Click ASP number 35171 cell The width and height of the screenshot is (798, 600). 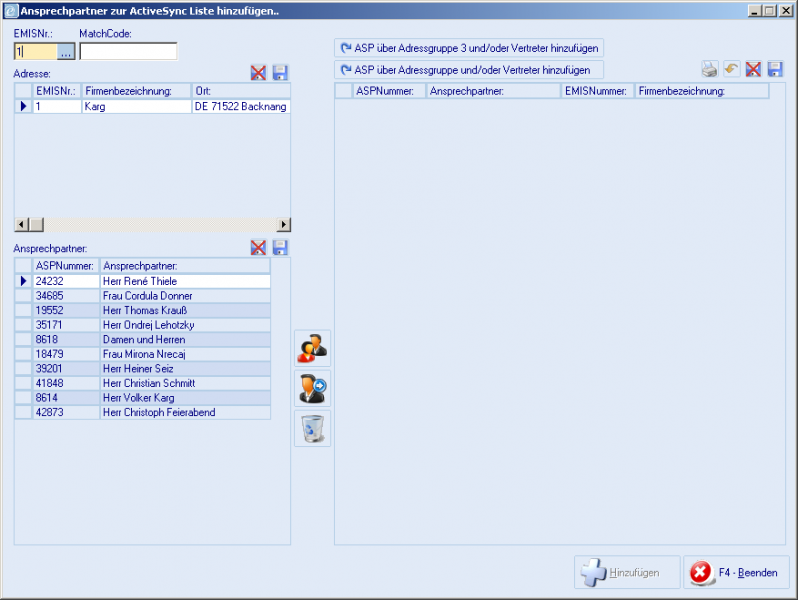[x=66, y=325]
